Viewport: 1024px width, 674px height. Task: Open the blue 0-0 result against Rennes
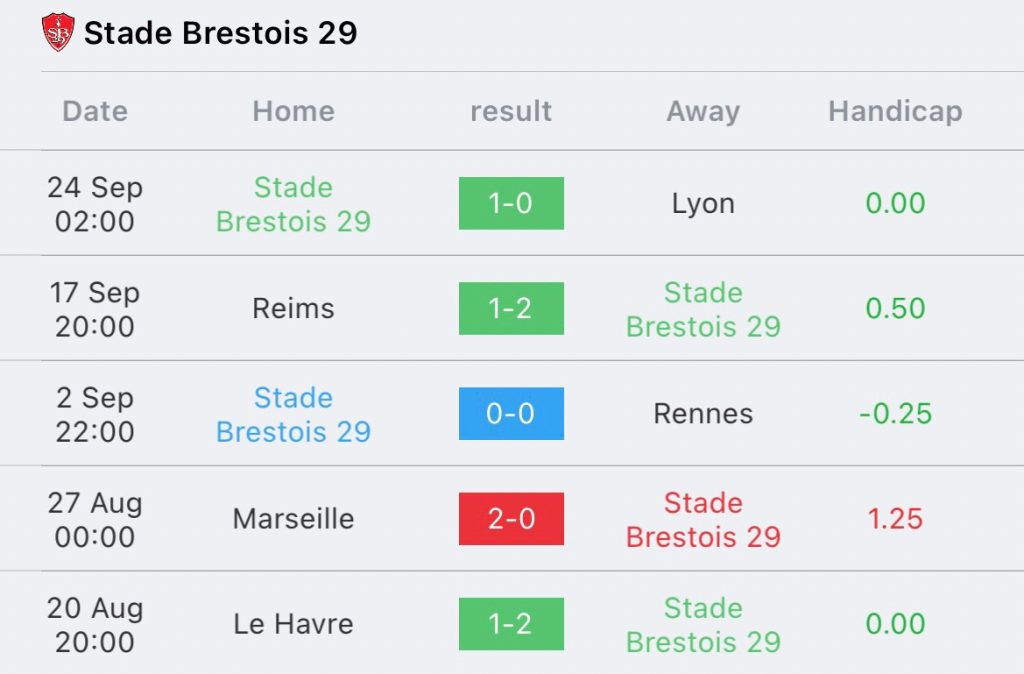[x=511, y=414]
